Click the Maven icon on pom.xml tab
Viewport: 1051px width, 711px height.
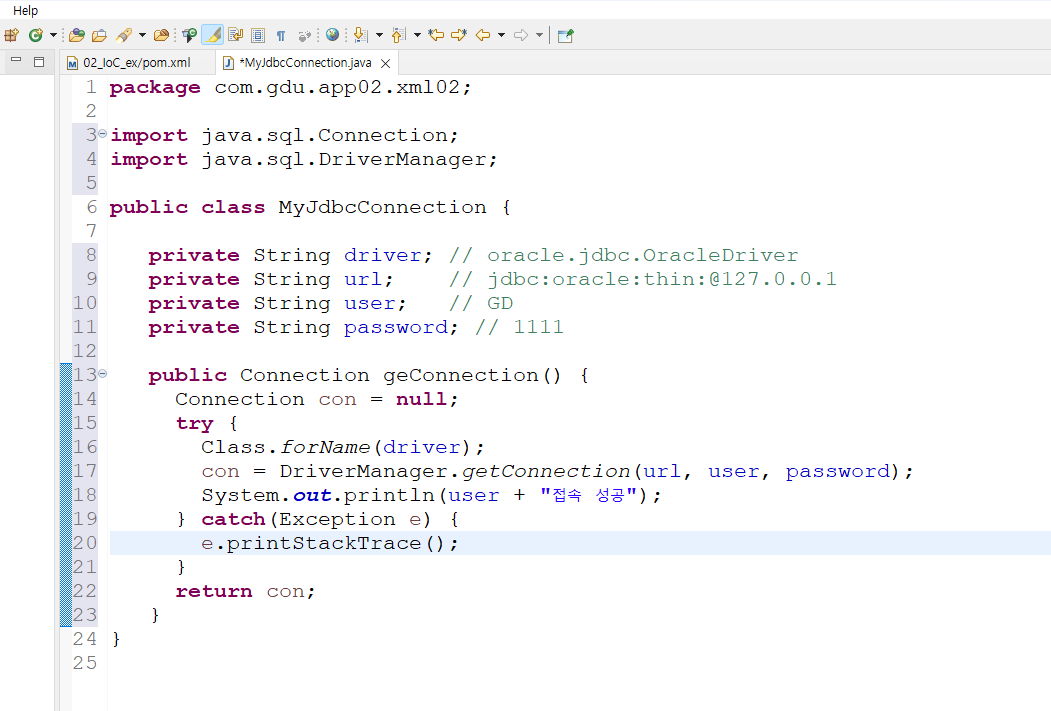[72, 63]
